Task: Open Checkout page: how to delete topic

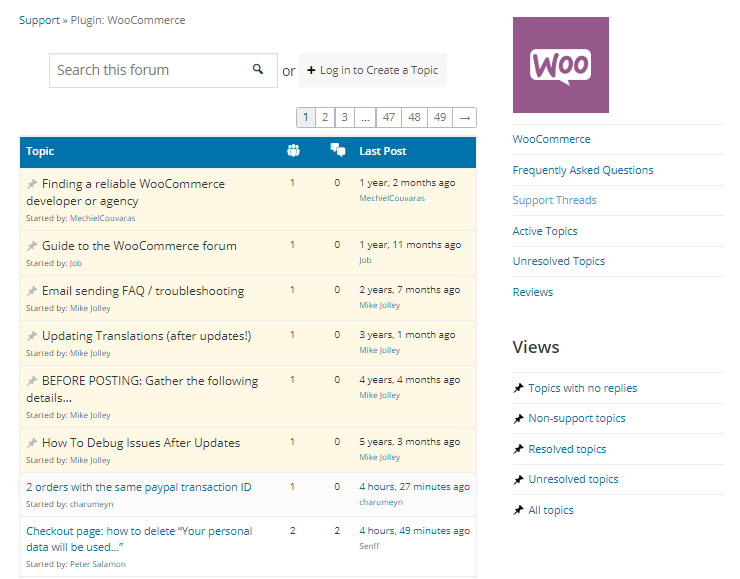Action: tap(139, 539)
